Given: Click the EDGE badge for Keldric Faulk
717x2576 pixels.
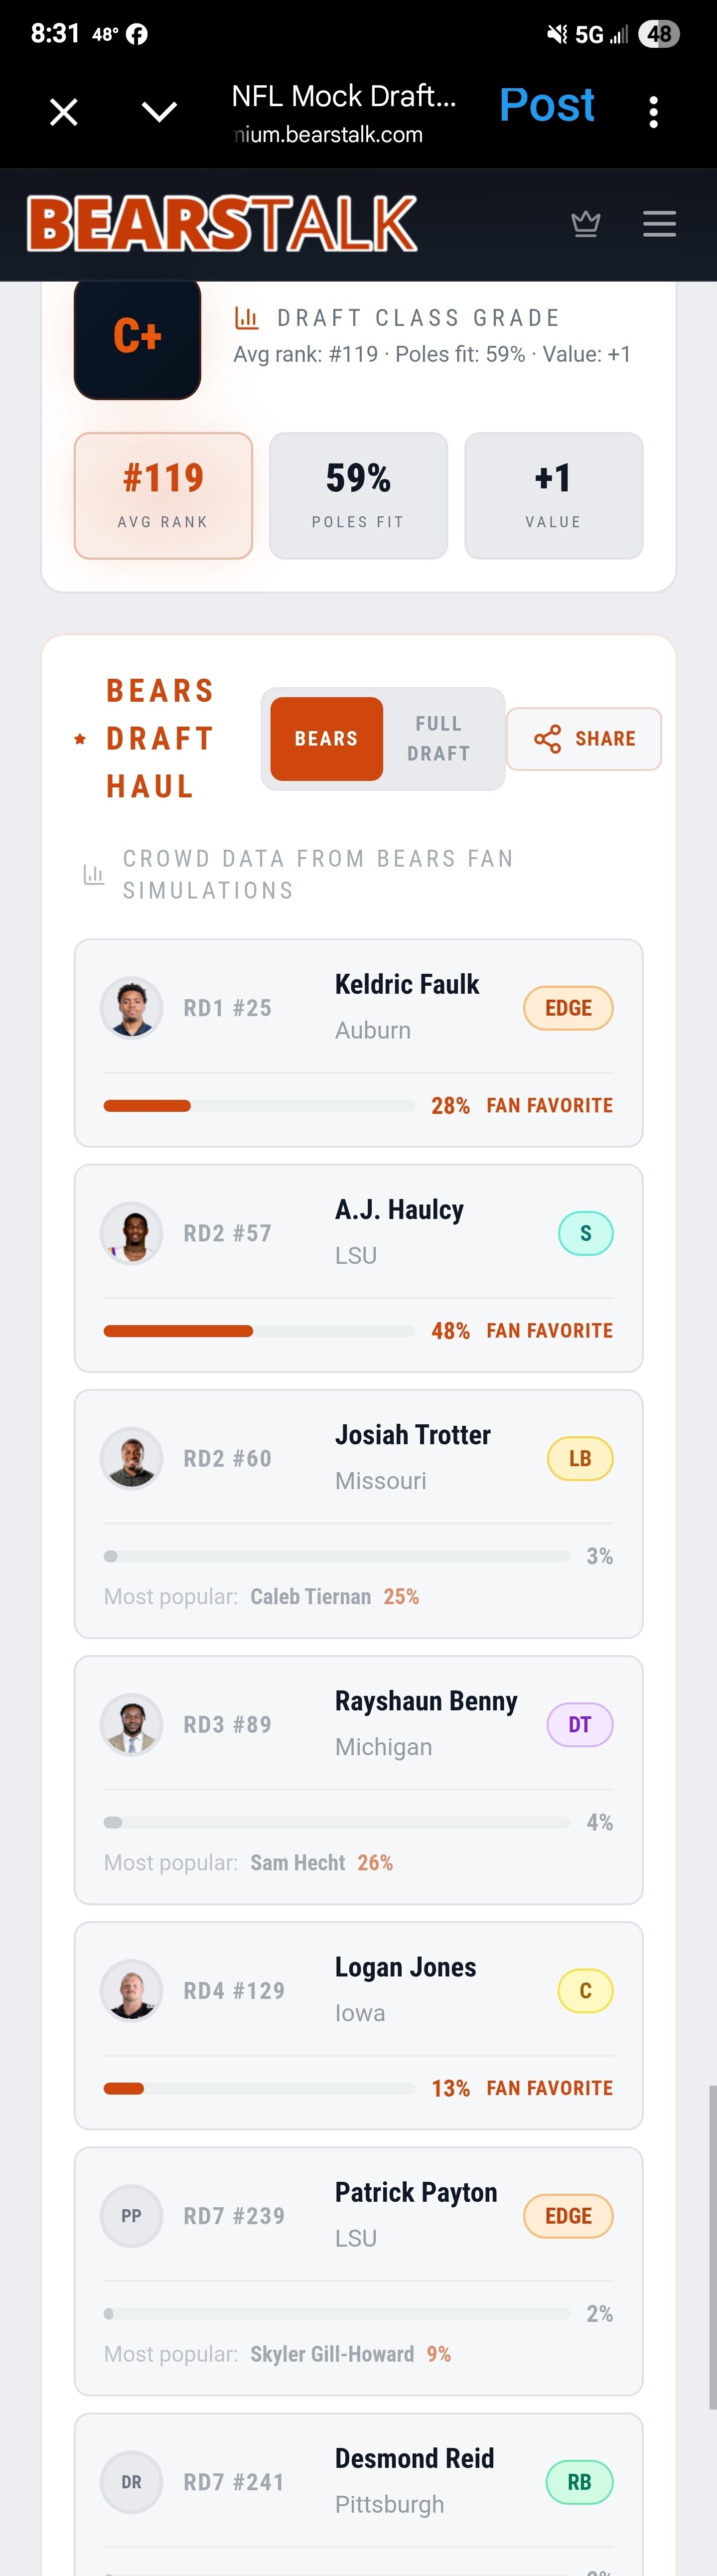Looking at the screenshot, I should pos(568,1008).
